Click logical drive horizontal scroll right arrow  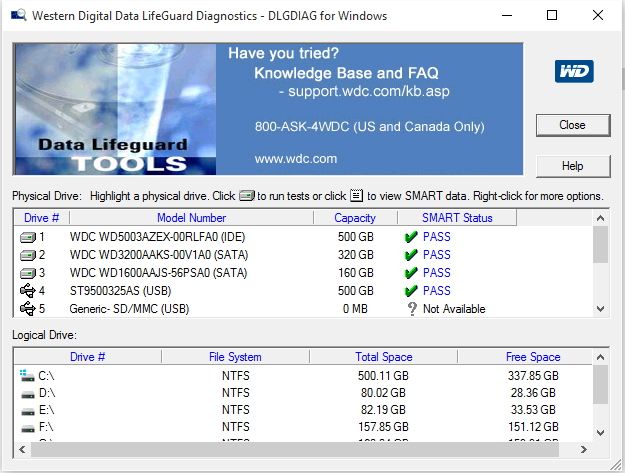584,449
